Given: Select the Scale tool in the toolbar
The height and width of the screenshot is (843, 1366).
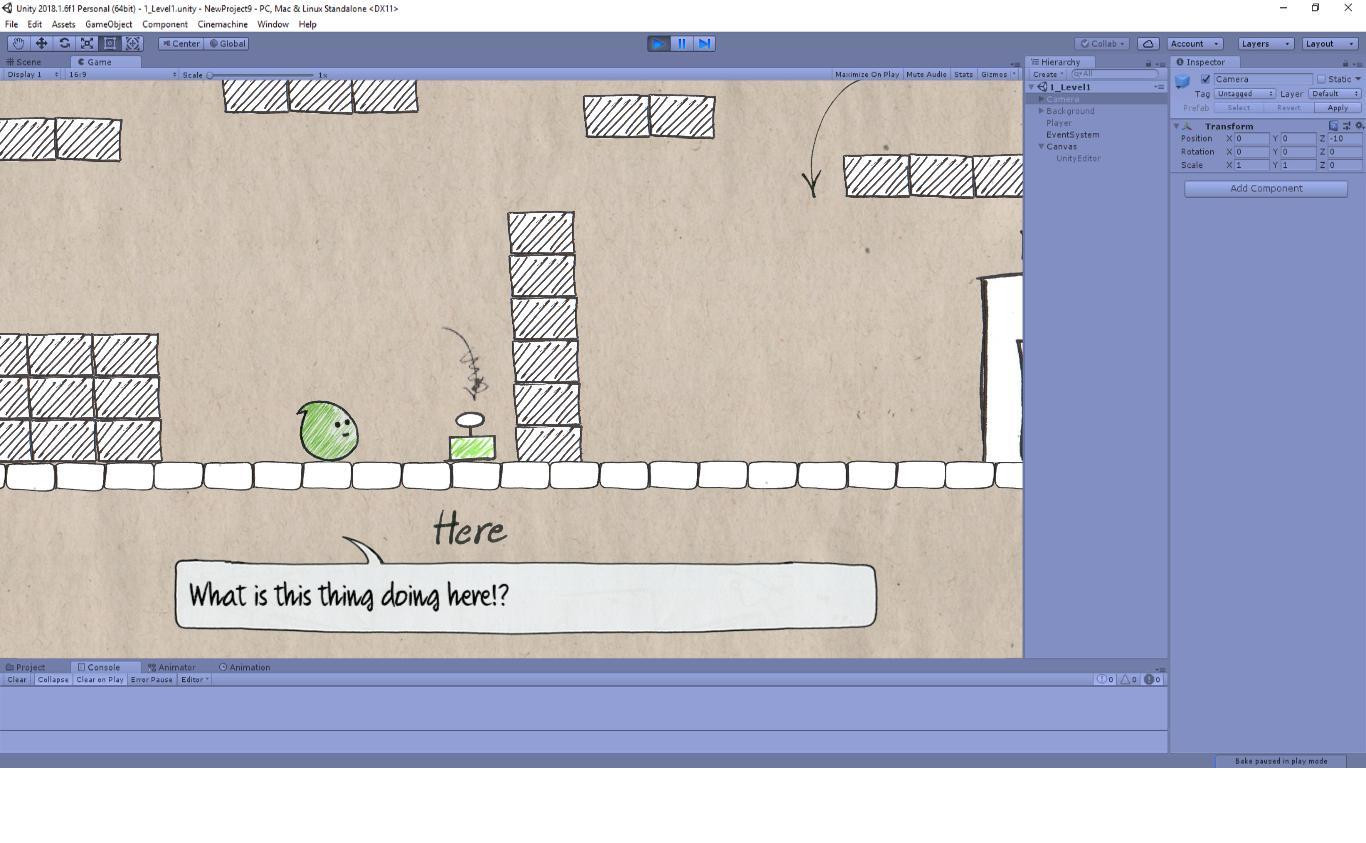Looking at the screenshot, I should click(x=87, y=43).
